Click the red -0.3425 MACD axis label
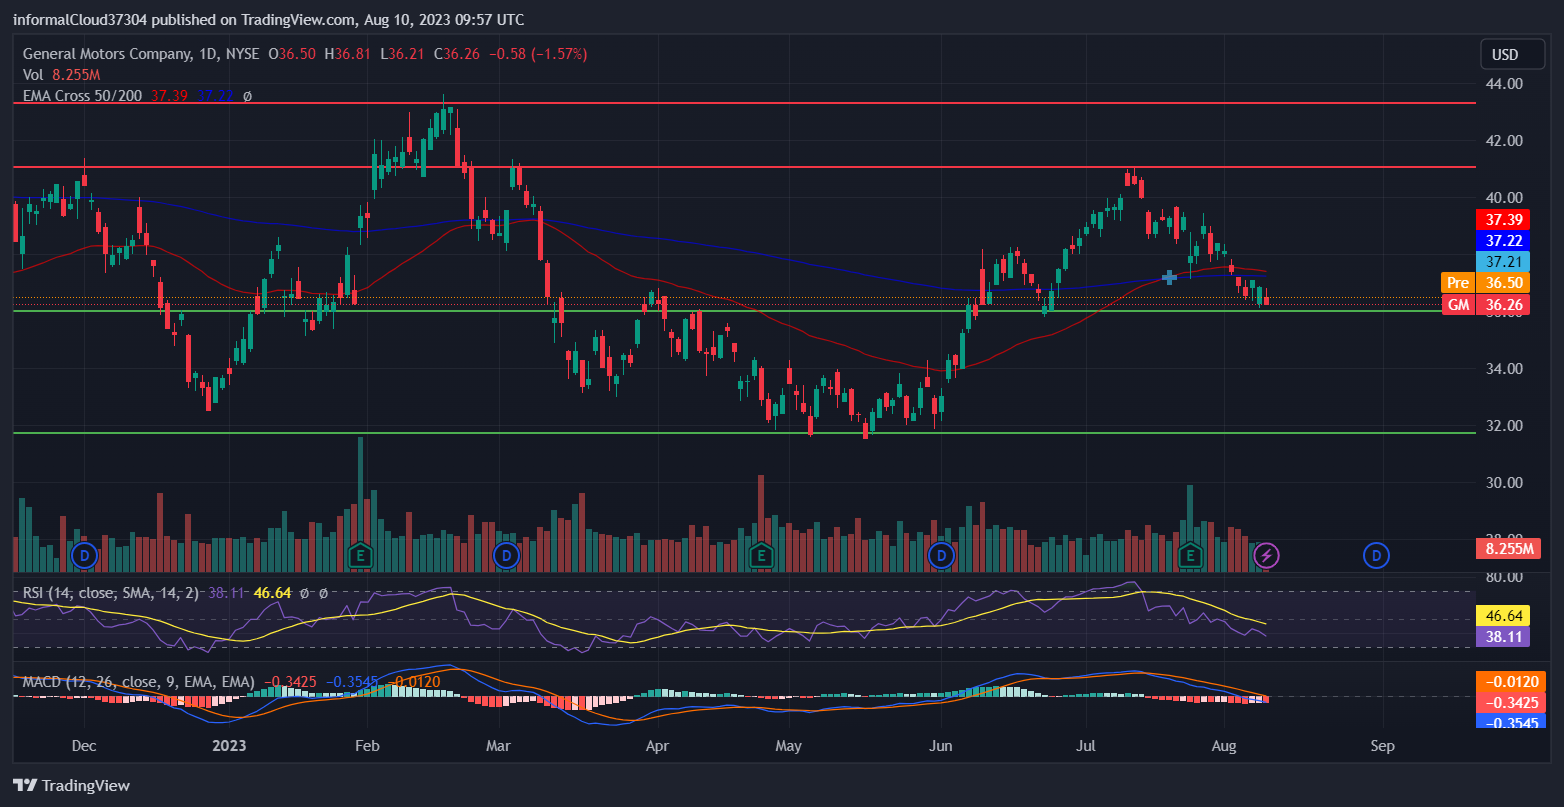 tap(1510, 702)
